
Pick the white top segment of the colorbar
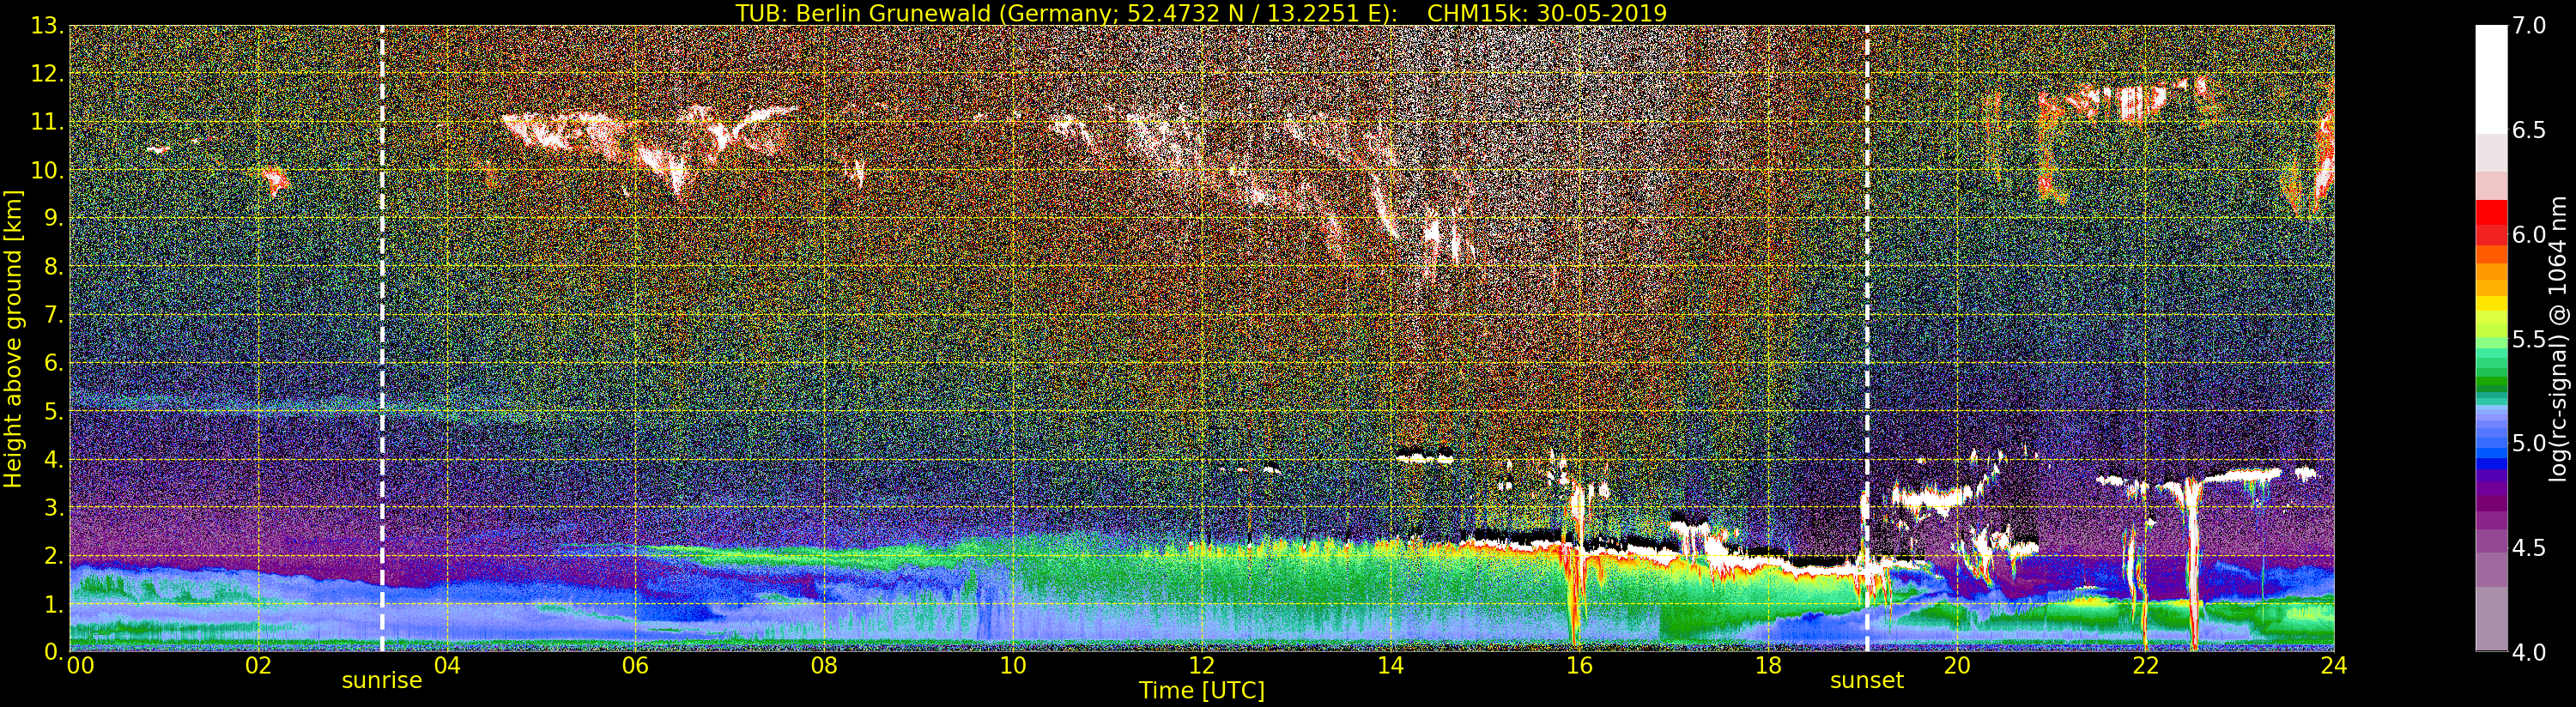(x=2491, y=78)
